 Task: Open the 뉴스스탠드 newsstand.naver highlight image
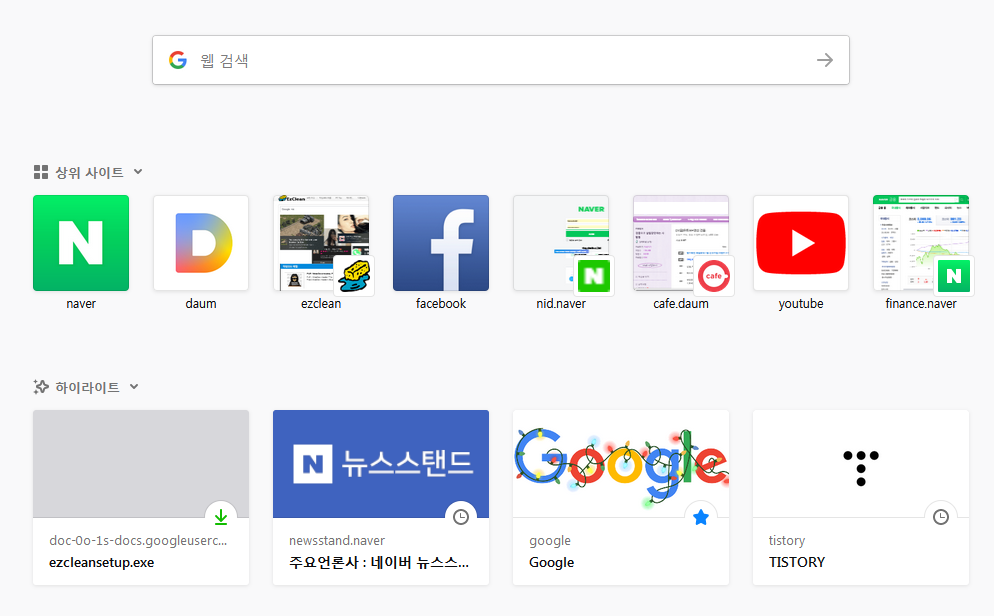point(381,464)
